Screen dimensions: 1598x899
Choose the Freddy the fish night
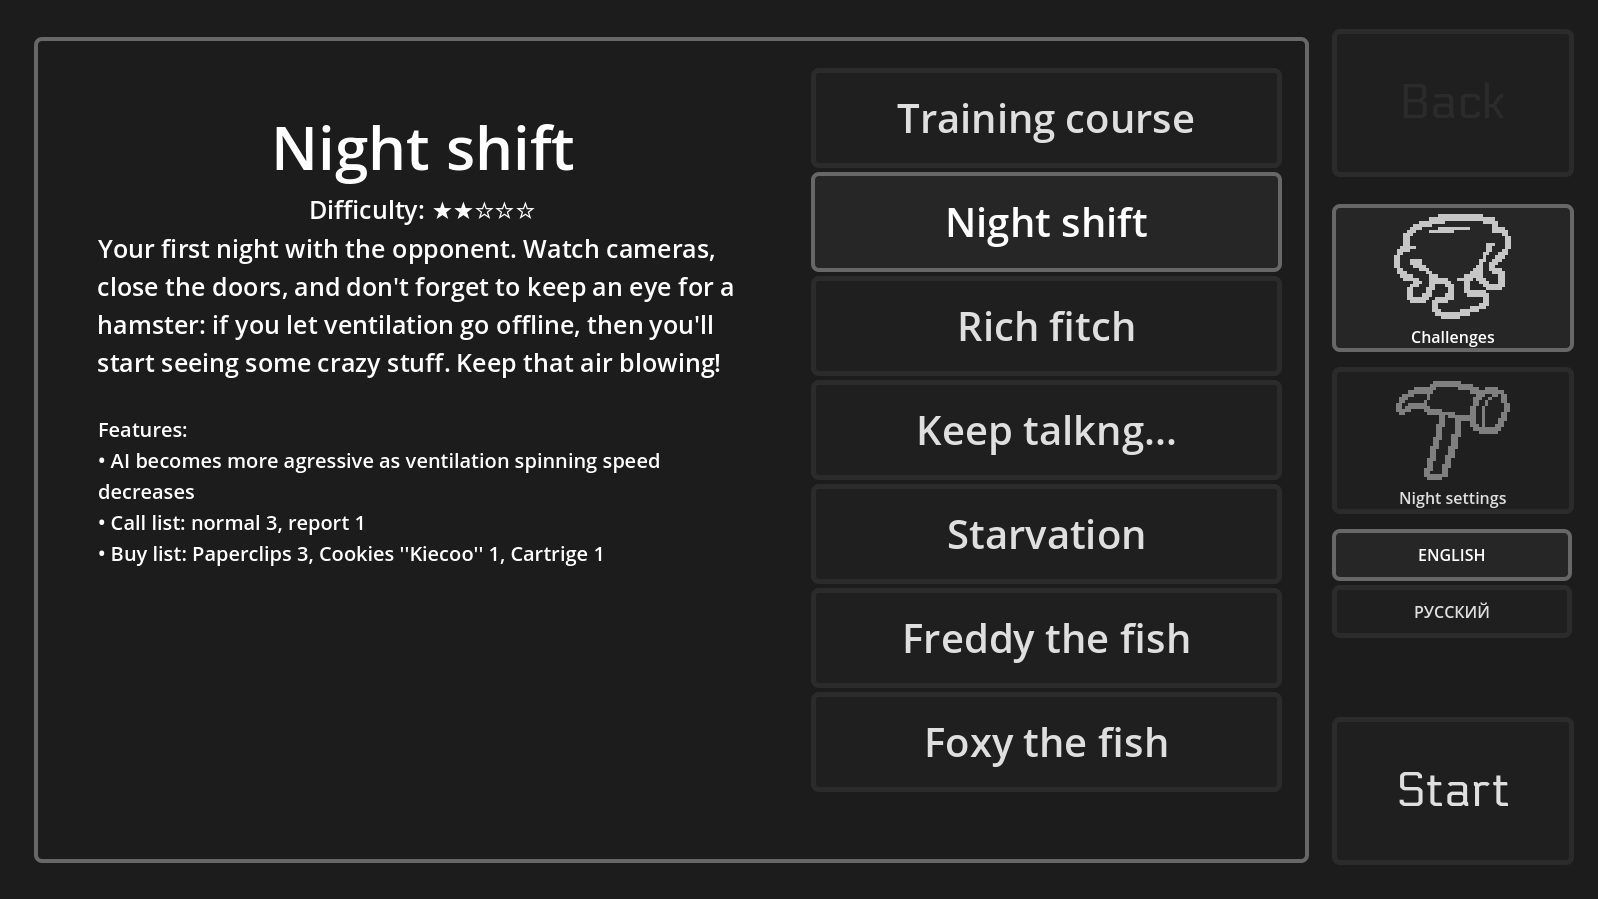1046,639
